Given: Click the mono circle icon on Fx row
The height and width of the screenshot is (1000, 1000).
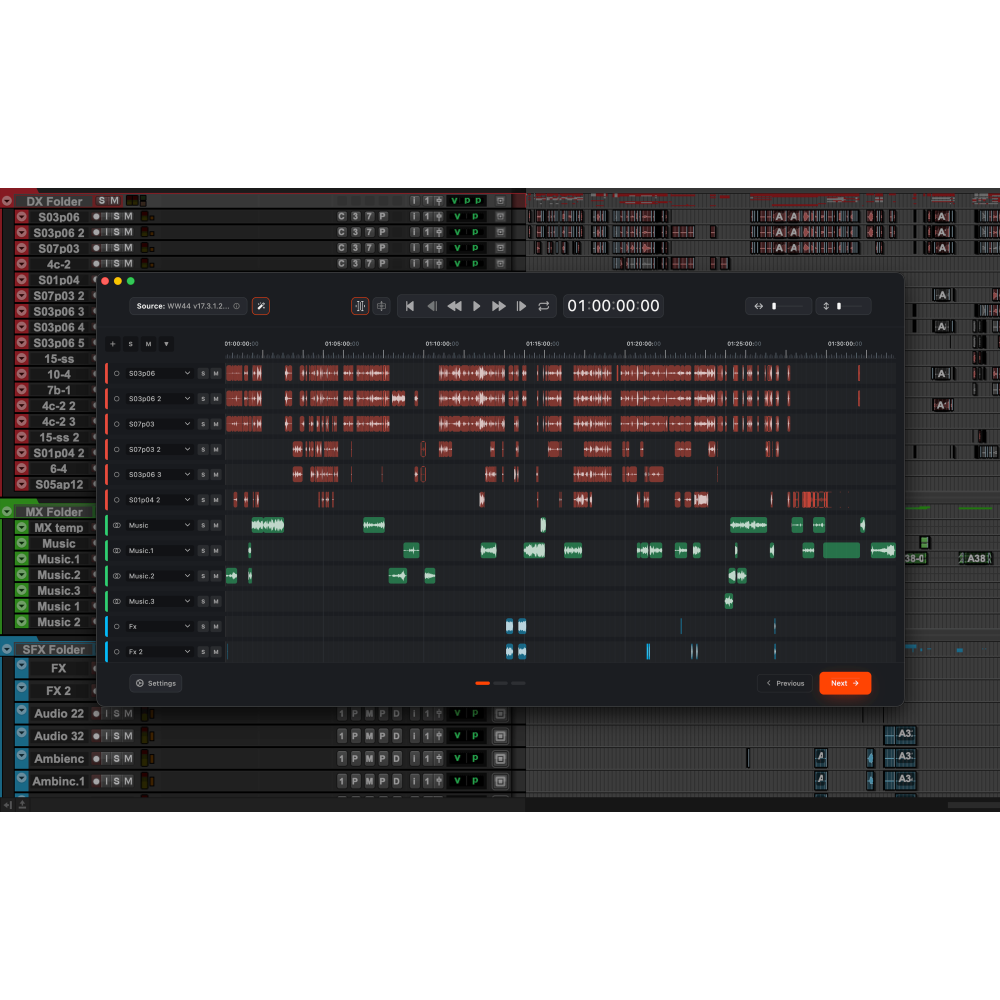Looking at the screenshot, I should point(117,626).
